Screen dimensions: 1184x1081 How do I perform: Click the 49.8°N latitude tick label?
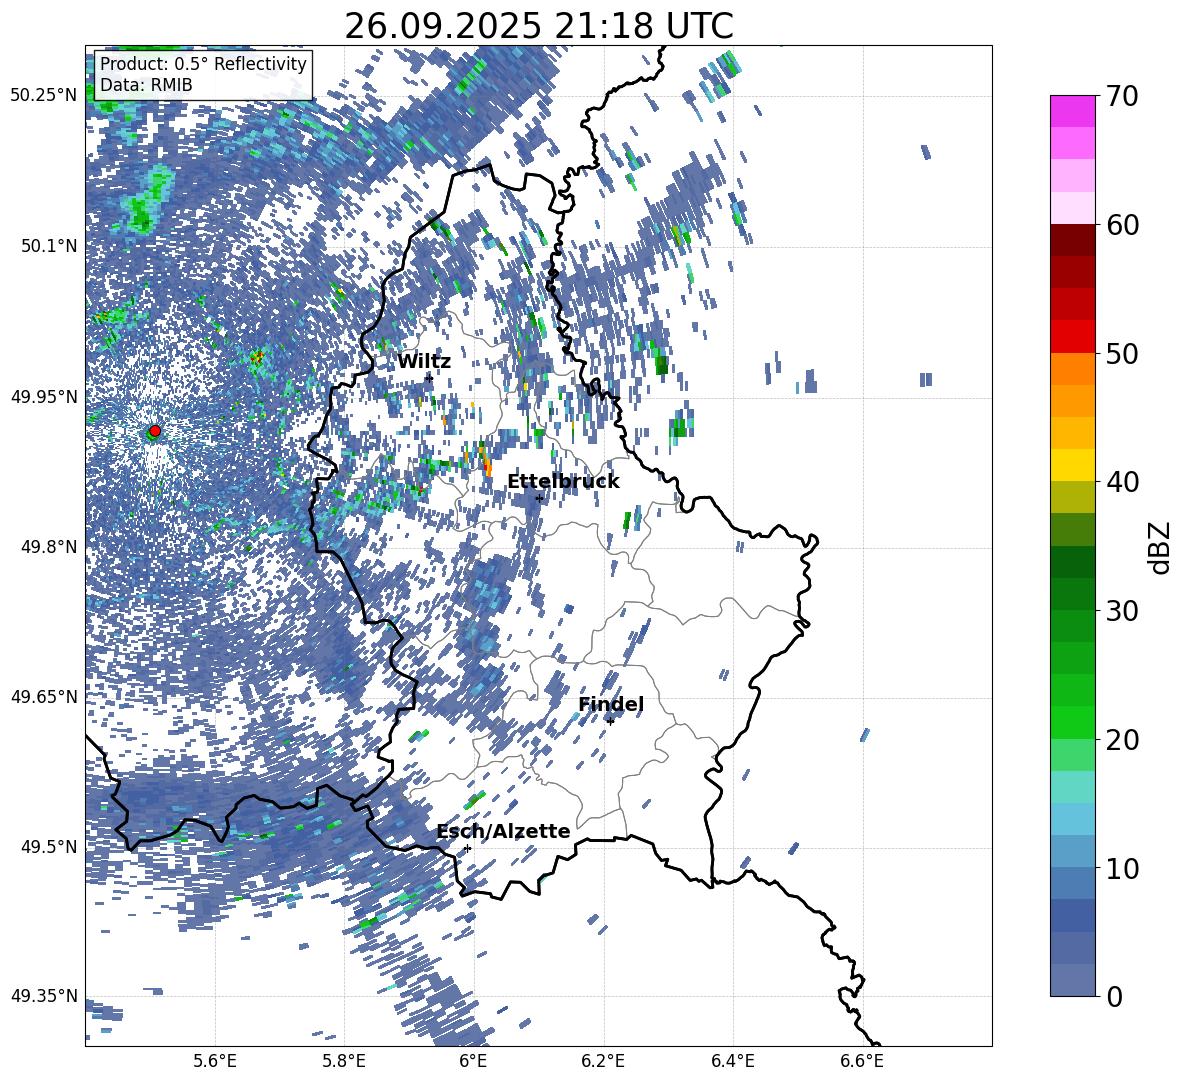pyautogui.click(x=48, y=547)
